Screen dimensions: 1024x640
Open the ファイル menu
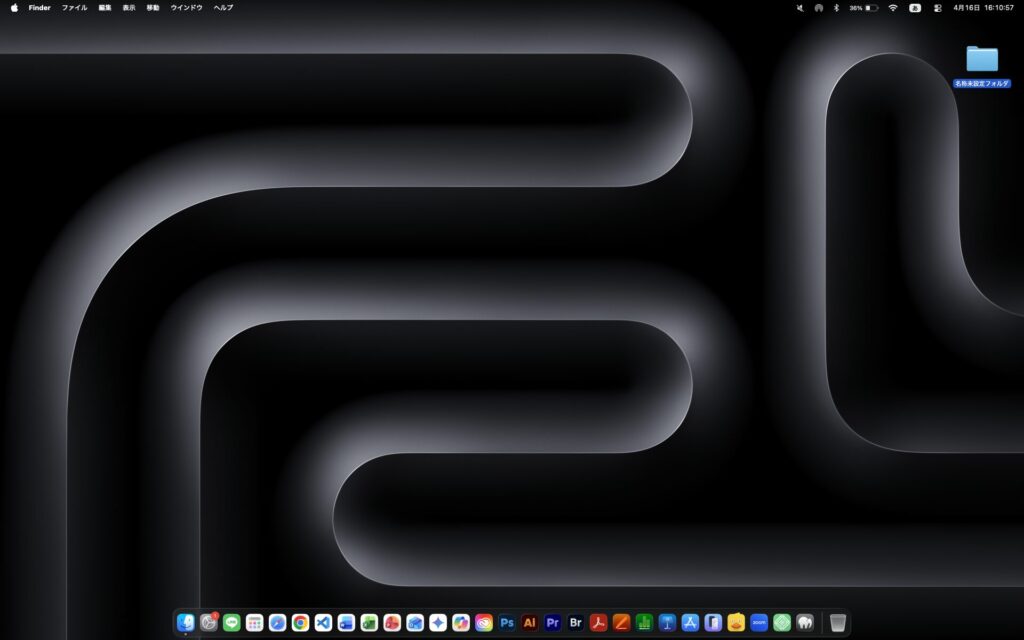pos(74,7)
